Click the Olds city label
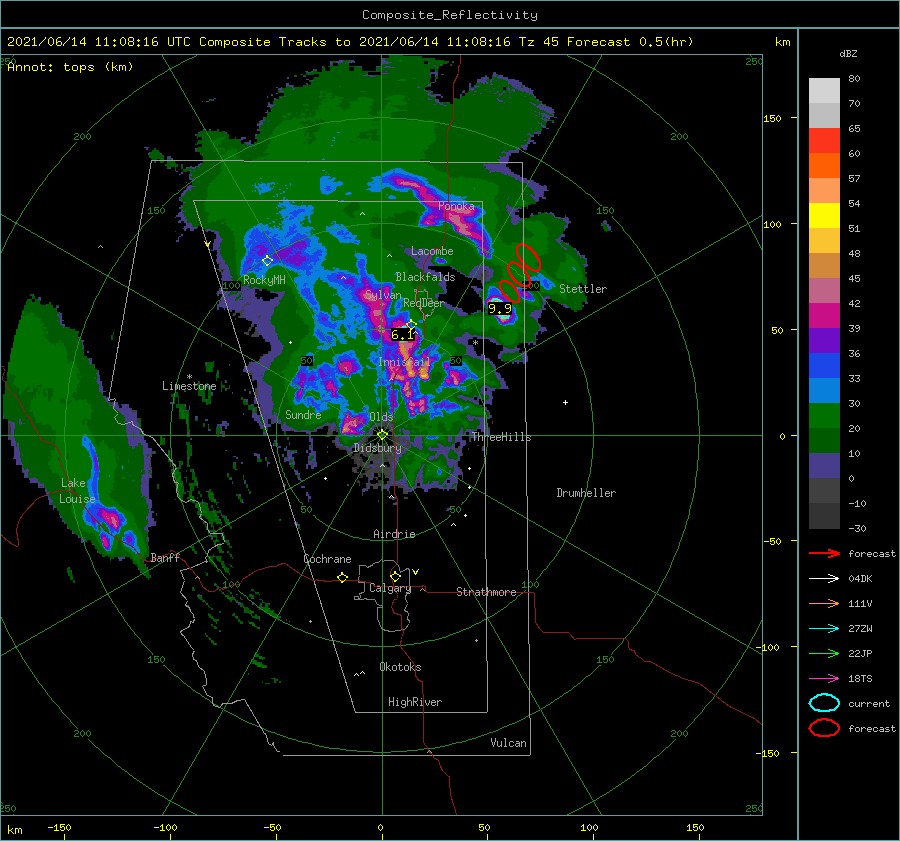Image resolution: width=900 pixels, height=841 pixels. [x=381, y=417]
